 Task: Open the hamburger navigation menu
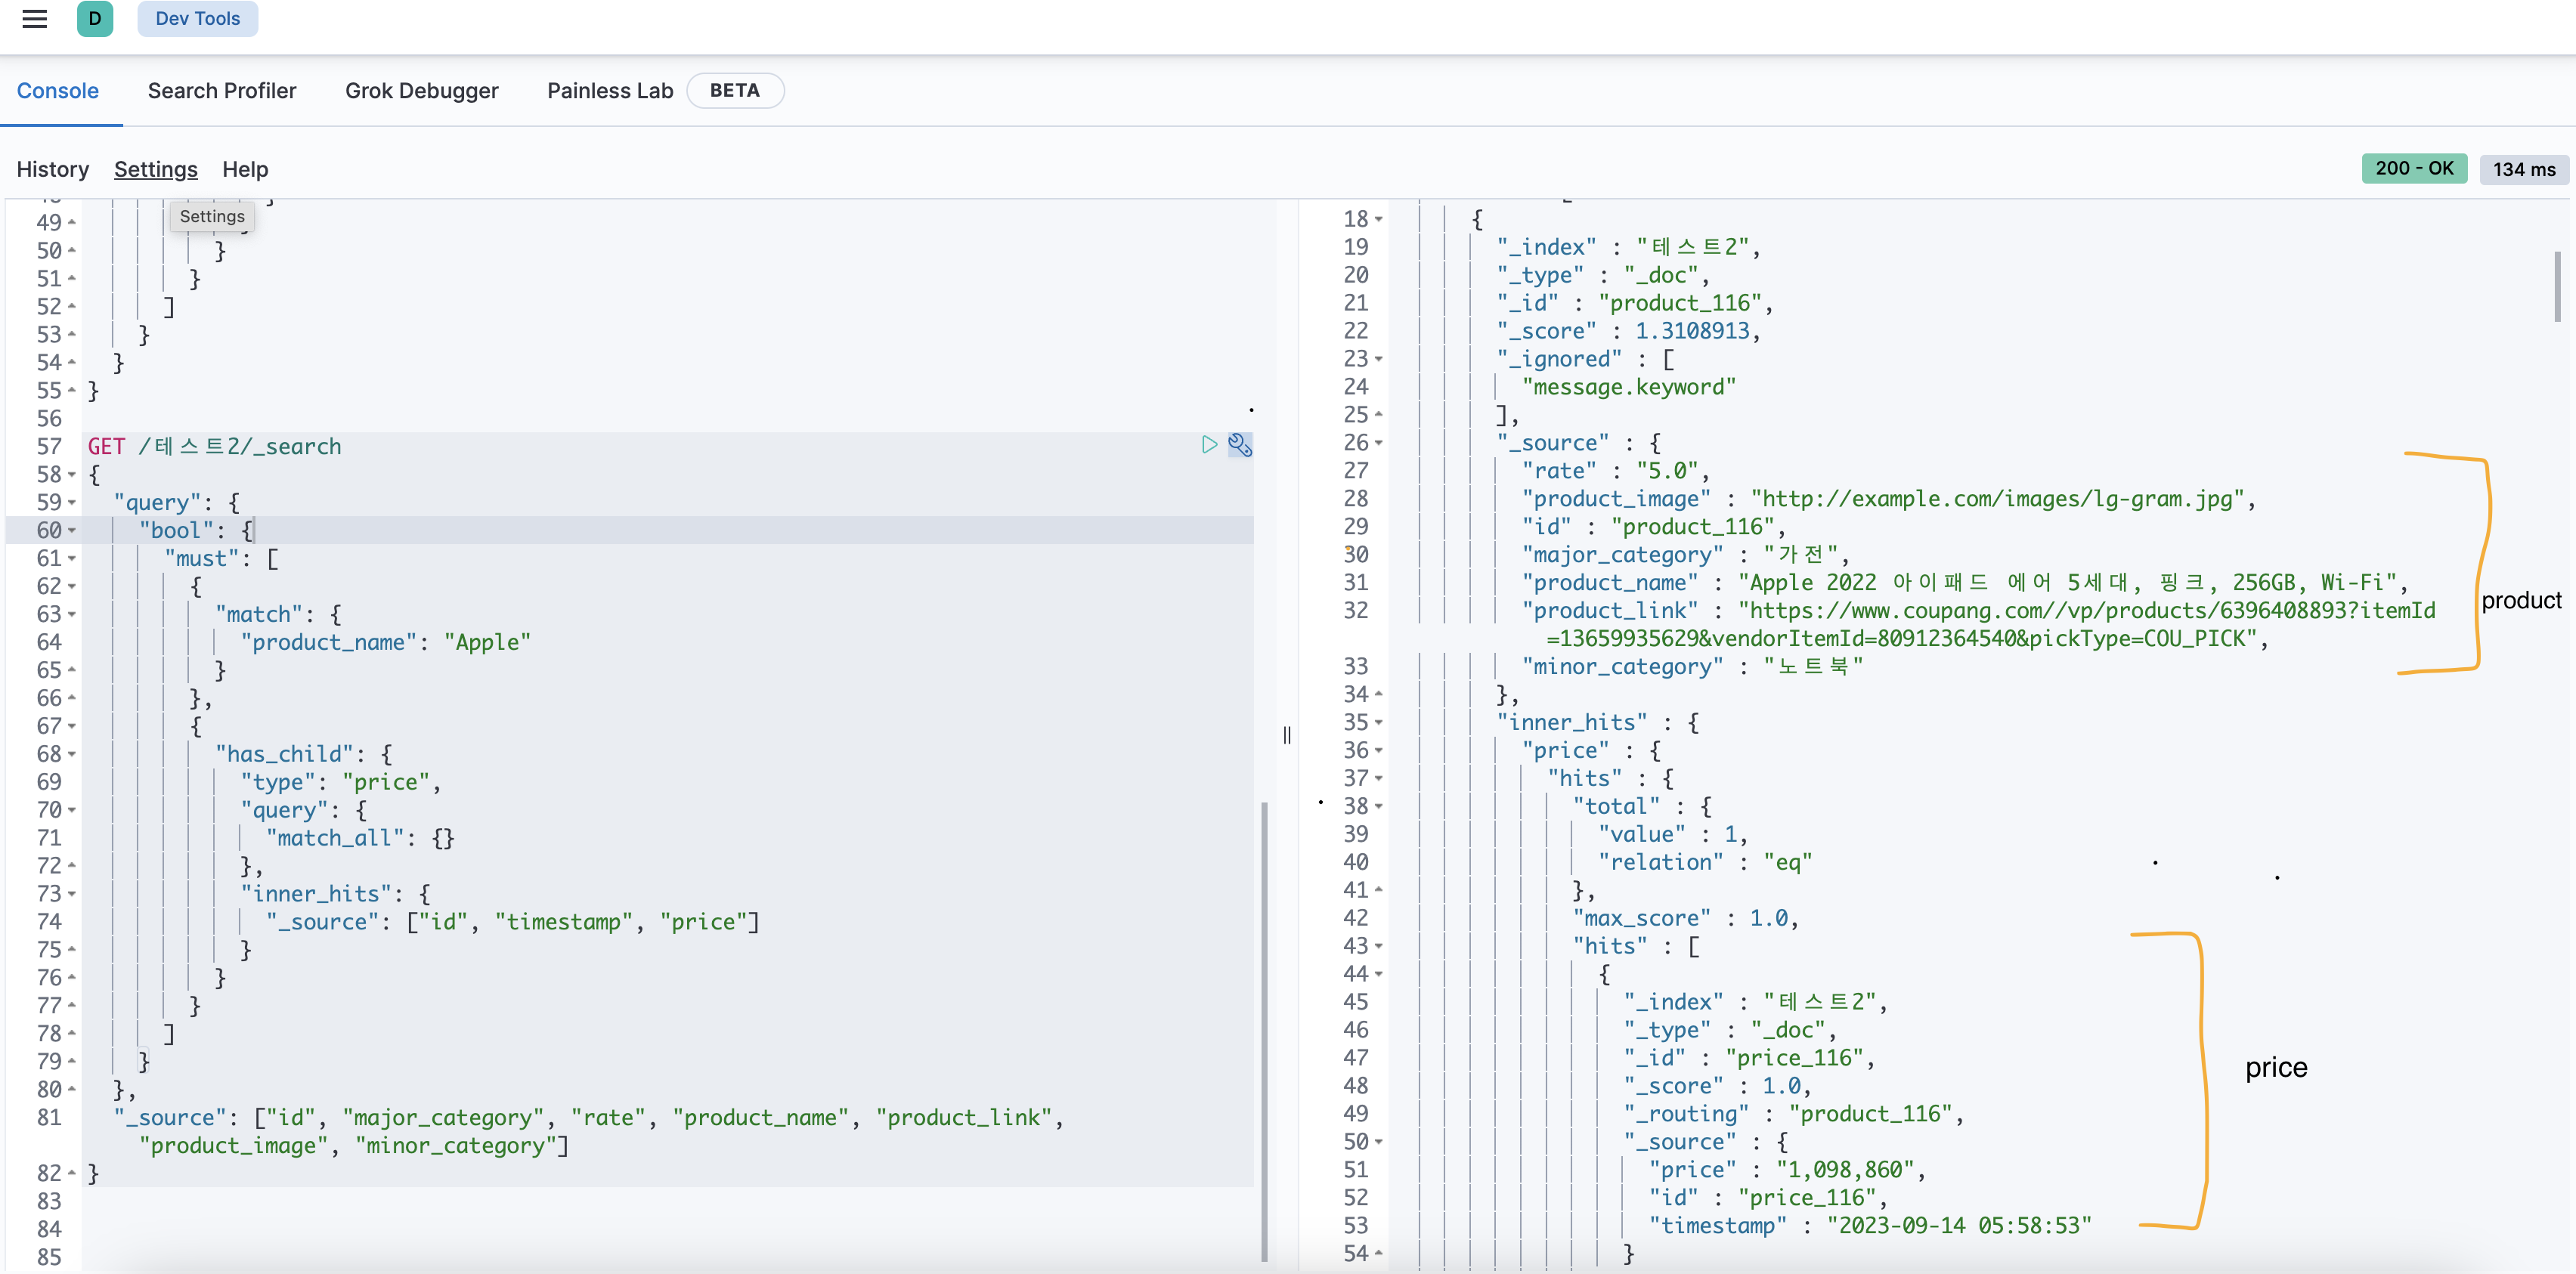click(x=35, y=19)
